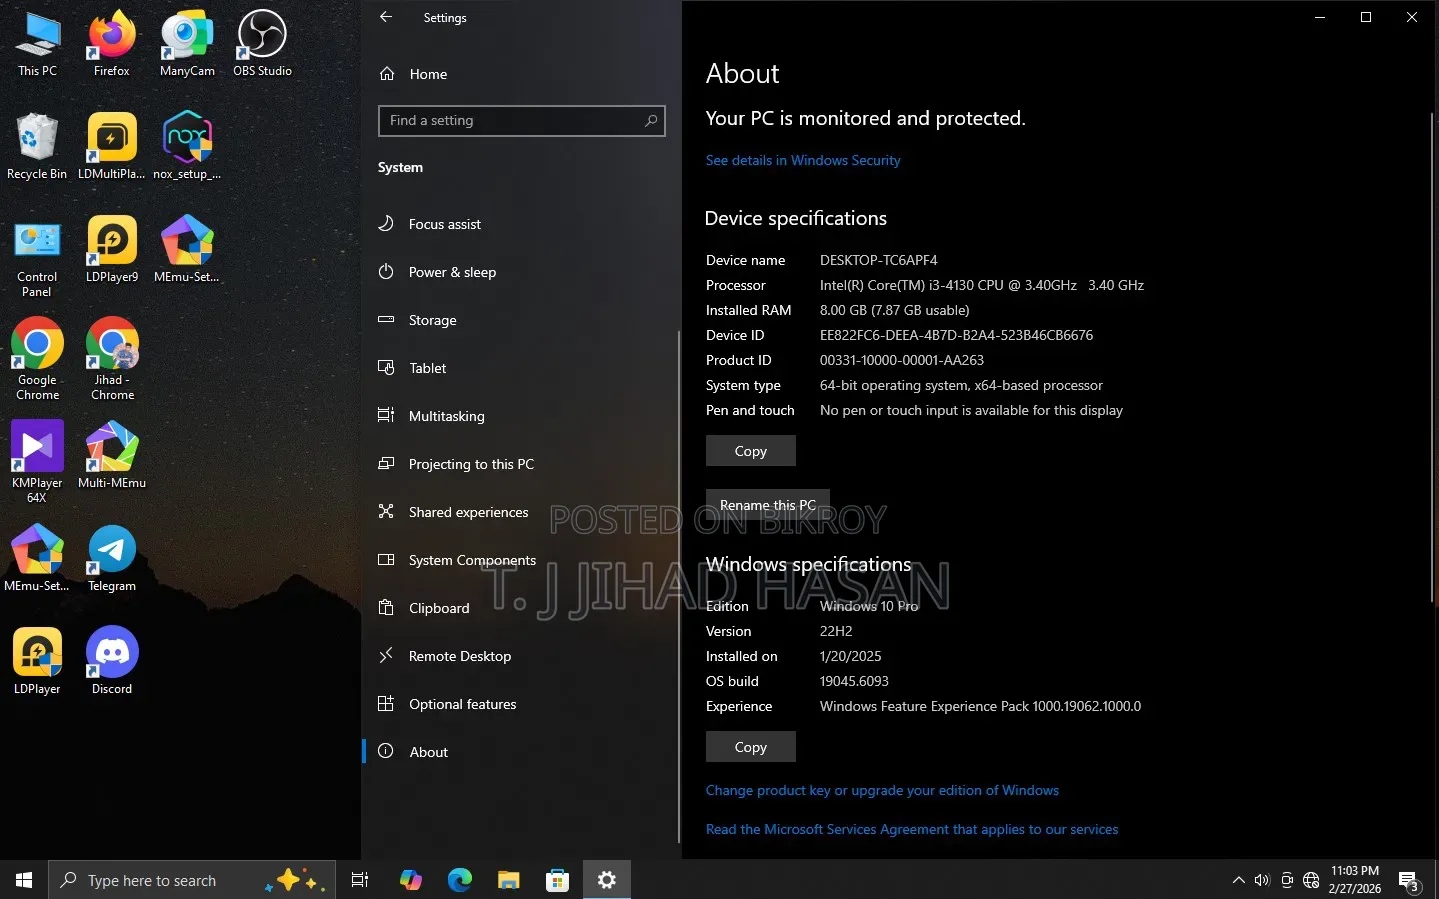Read the Microsoft Services Agreement link
Viewport: 1439px width, 899px height.
click(912, 829)
